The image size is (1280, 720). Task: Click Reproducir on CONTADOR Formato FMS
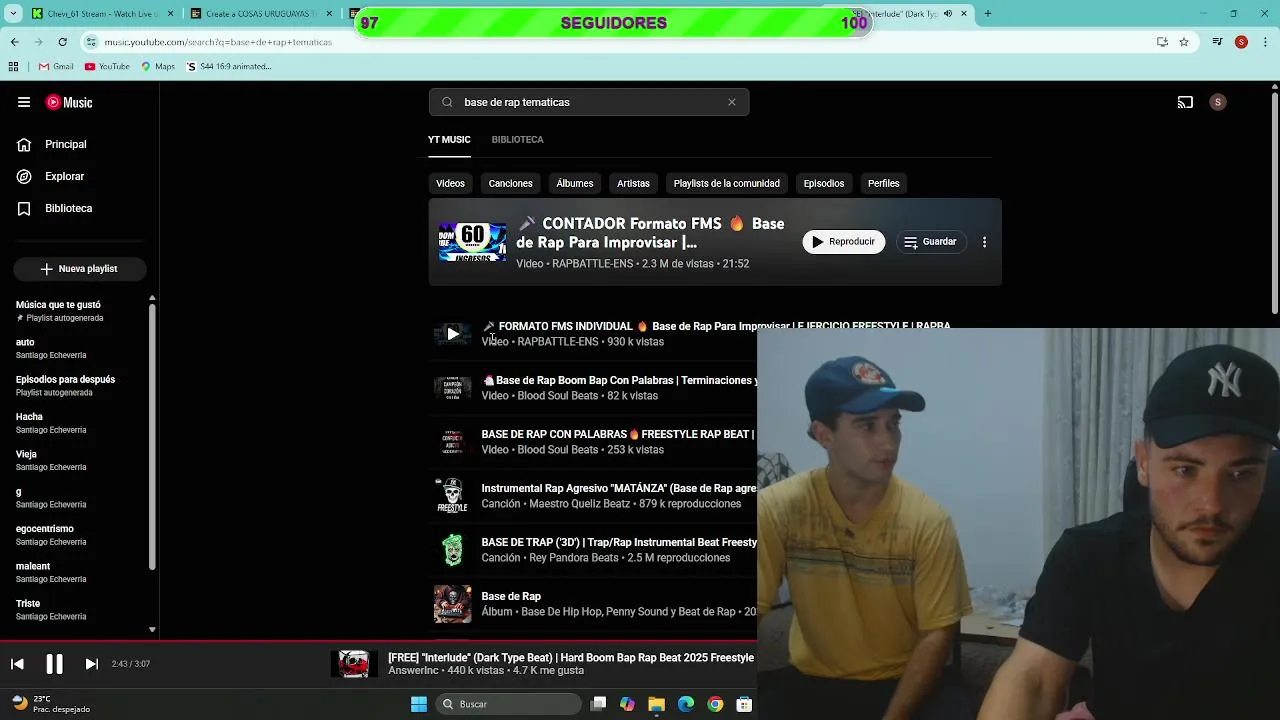point(843,242)
